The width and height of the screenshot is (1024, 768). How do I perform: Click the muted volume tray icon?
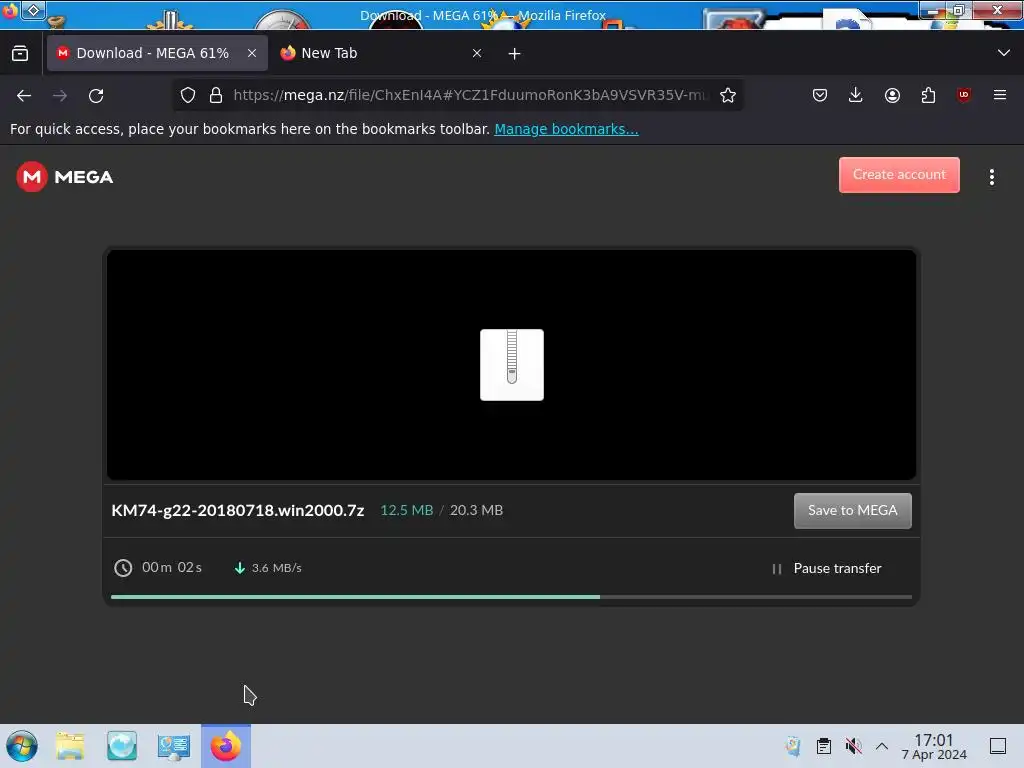[x=853, y=746]
